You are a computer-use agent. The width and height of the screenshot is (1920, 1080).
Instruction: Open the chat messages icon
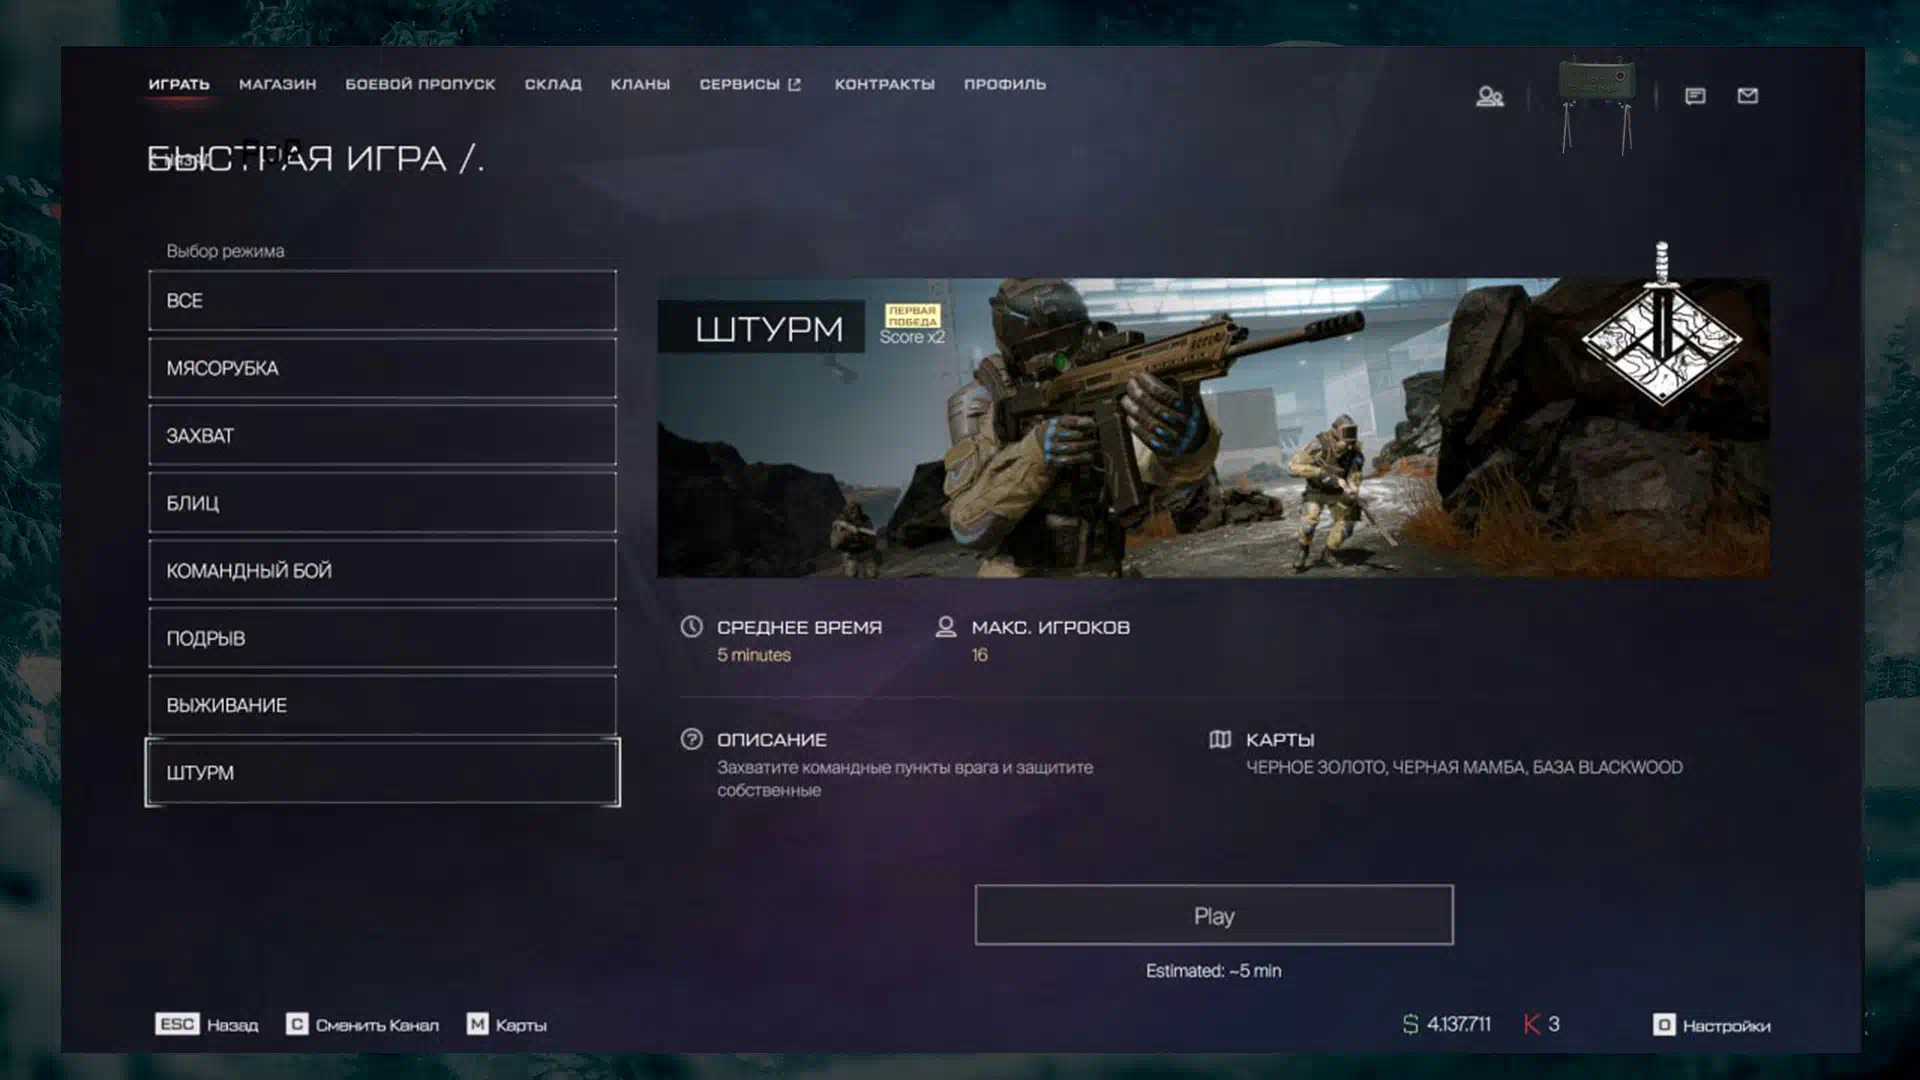1695,96
